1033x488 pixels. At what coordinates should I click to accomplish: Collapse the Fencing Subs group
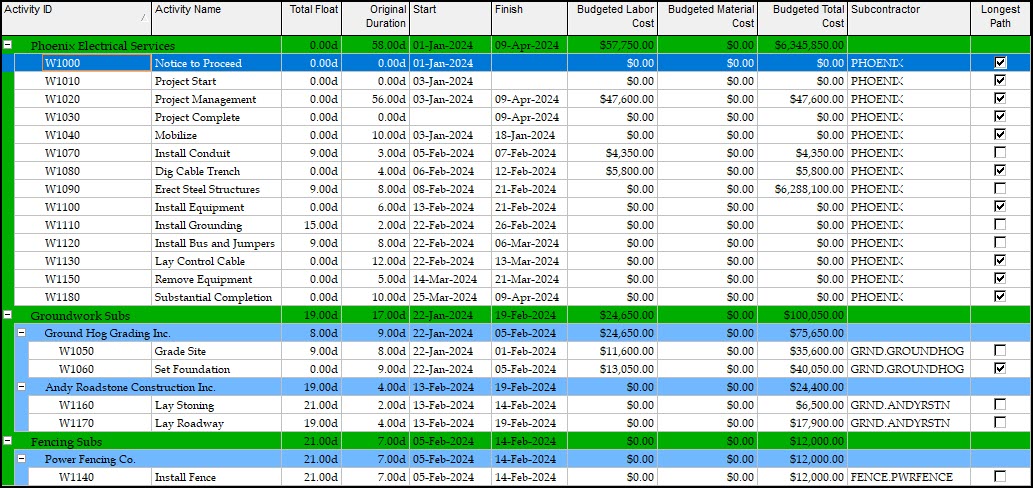pyautogui.click(x=8, y=441)
